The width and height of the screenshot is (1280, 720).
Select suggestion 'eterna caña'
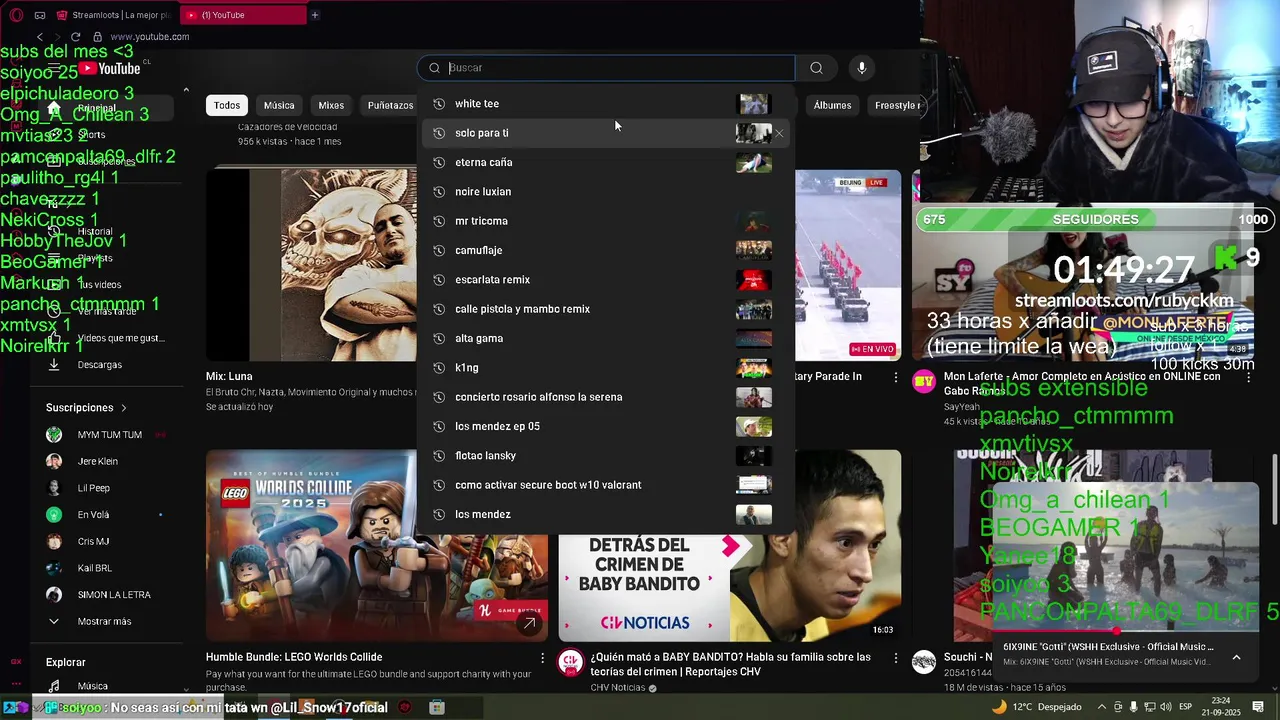pyautogui.click(x=606, y=162)
